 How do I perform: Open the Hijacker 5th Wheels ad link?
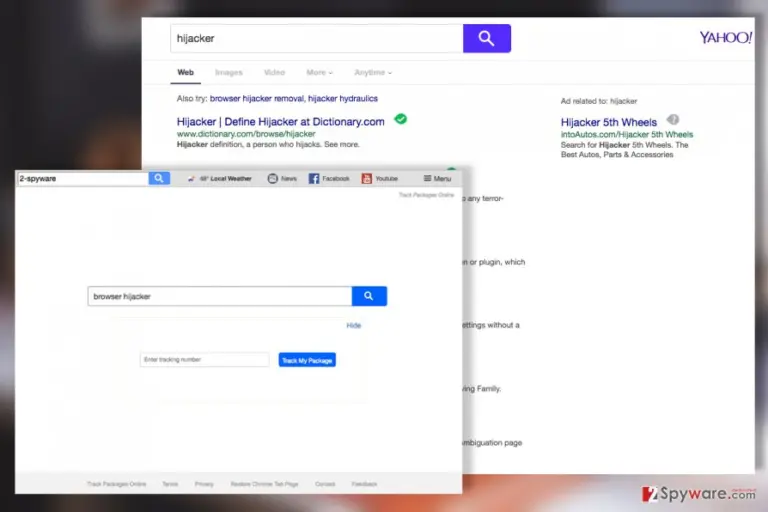coord(609,122)
